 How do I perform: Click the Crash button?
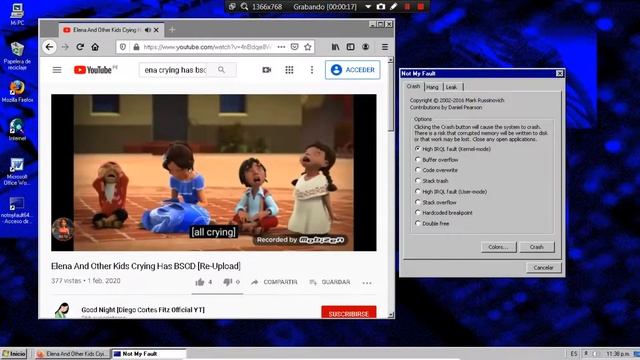(537, 247)
